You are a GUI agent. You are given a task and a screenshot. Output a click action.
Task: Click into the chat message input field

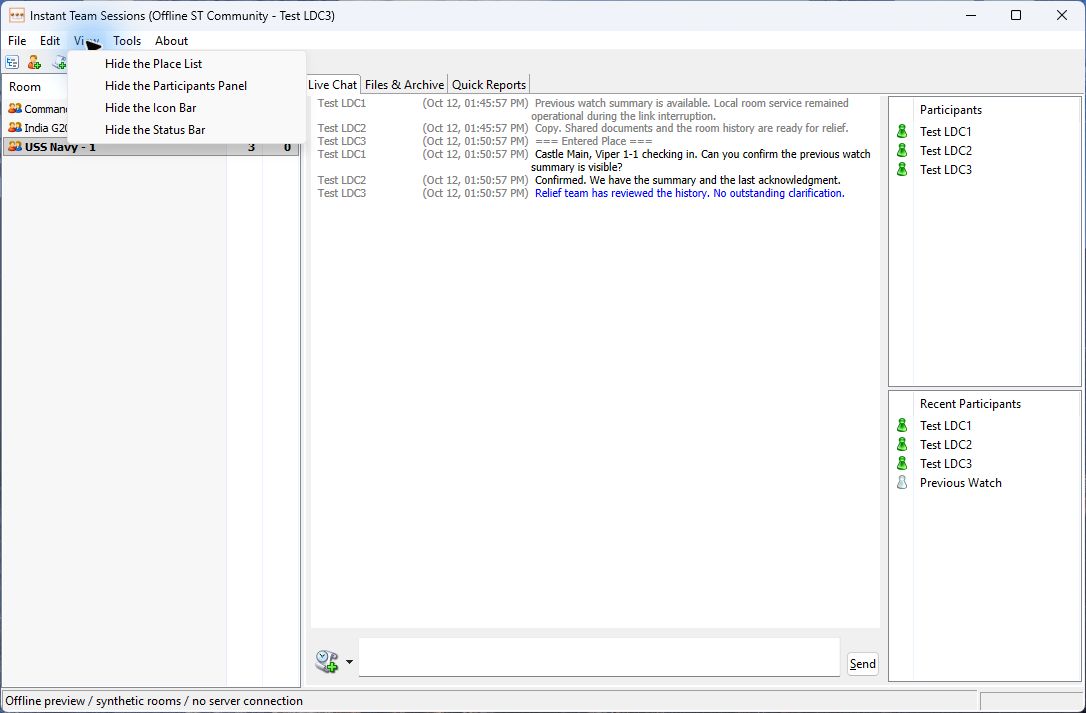point(599,657)
